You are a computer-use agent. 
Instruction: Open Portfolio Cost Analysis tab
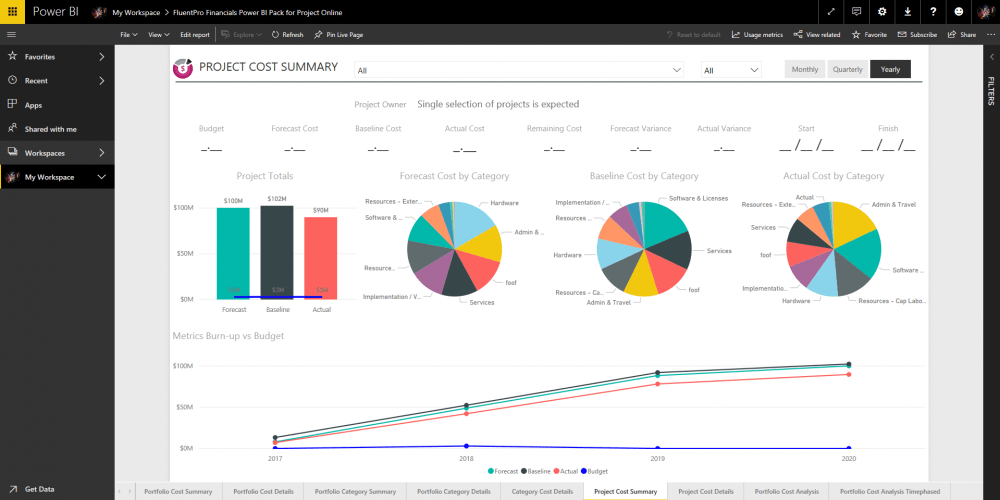(x=786, y=492)
